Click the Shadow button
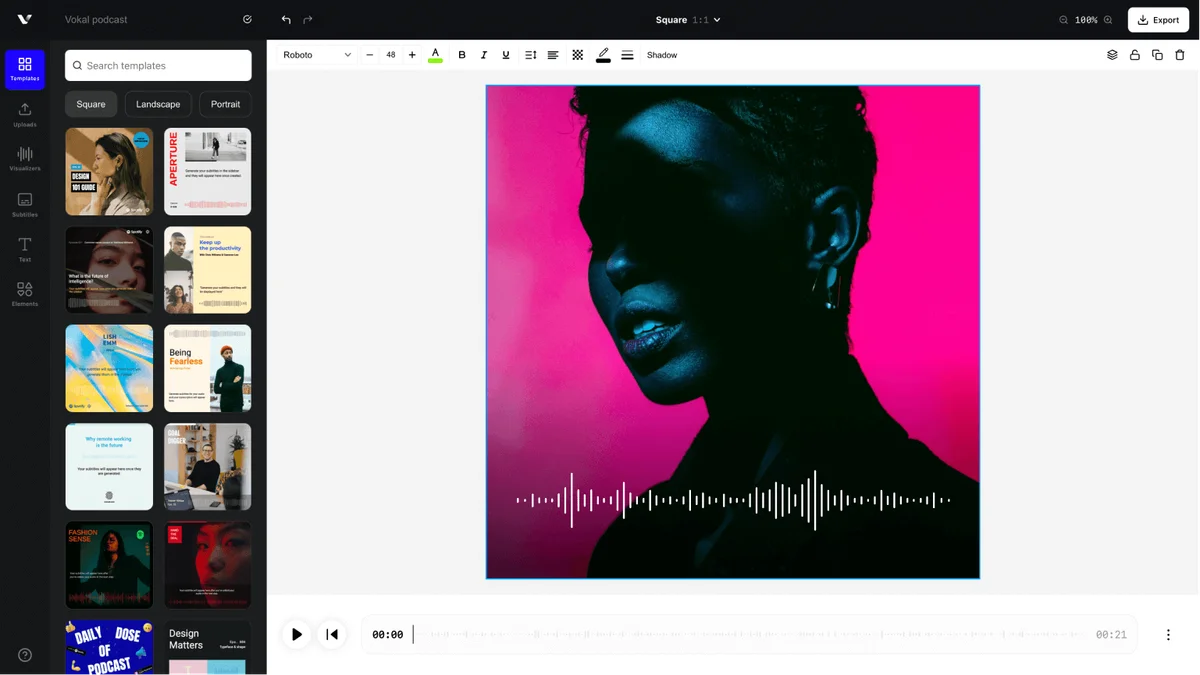The image size is (1200, 675). coord(662,55)
